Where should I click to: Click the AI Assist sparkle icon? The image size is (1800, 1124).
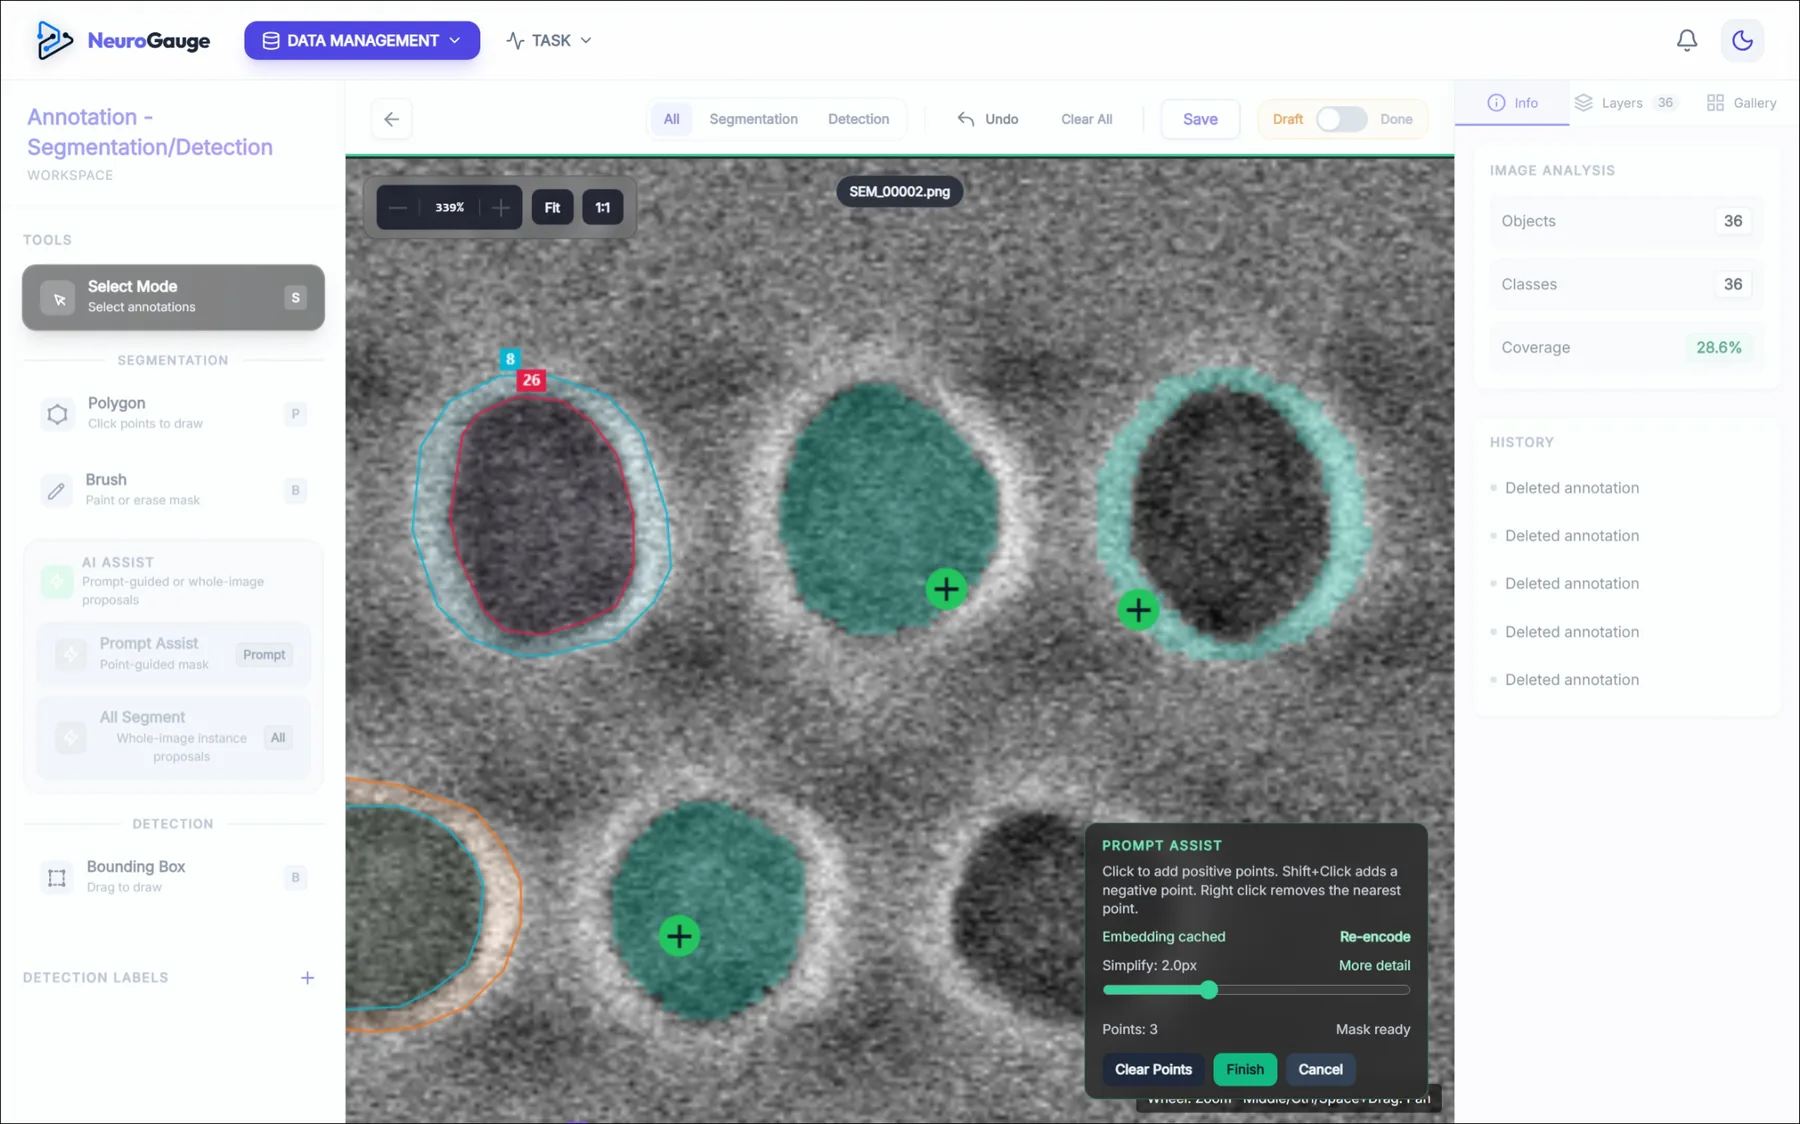click(57, 580)
